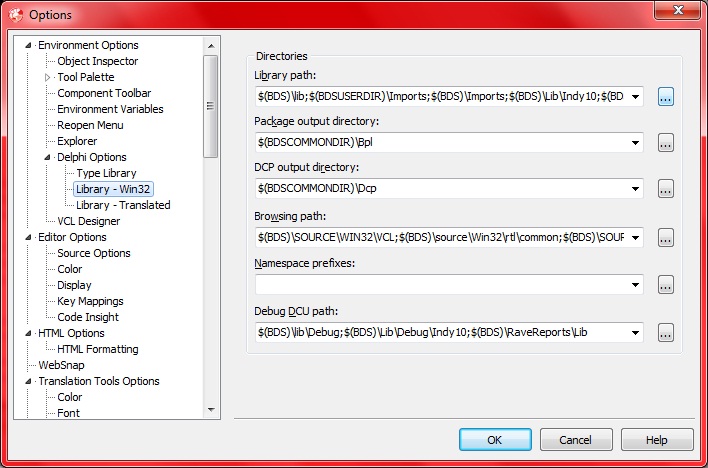Collapse the Editor Options tree section
Image resolution: width=708 pixels, height=468 pixels.
tap(29, 237)
